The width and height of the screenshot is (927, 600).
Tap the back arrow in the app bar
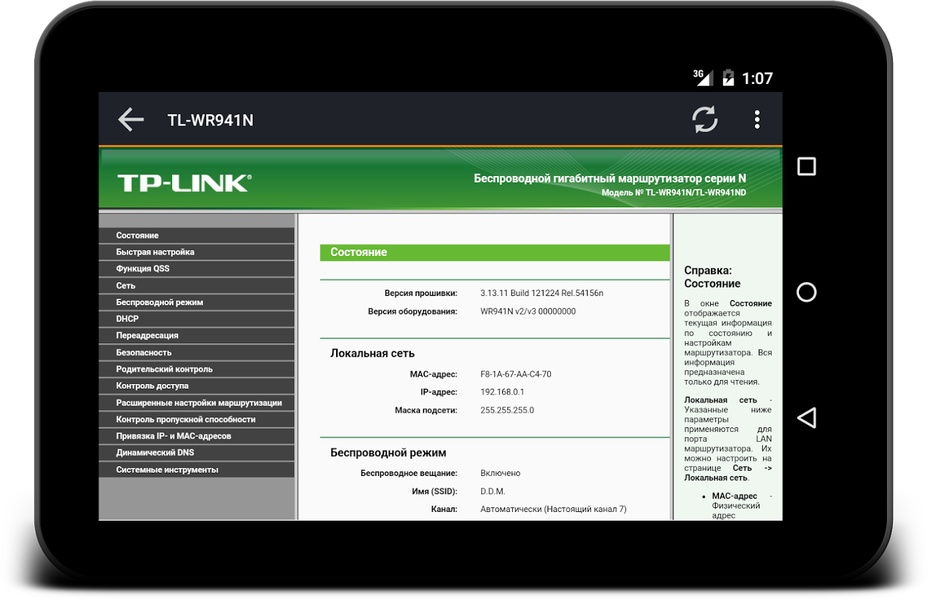tap(131, 119)
